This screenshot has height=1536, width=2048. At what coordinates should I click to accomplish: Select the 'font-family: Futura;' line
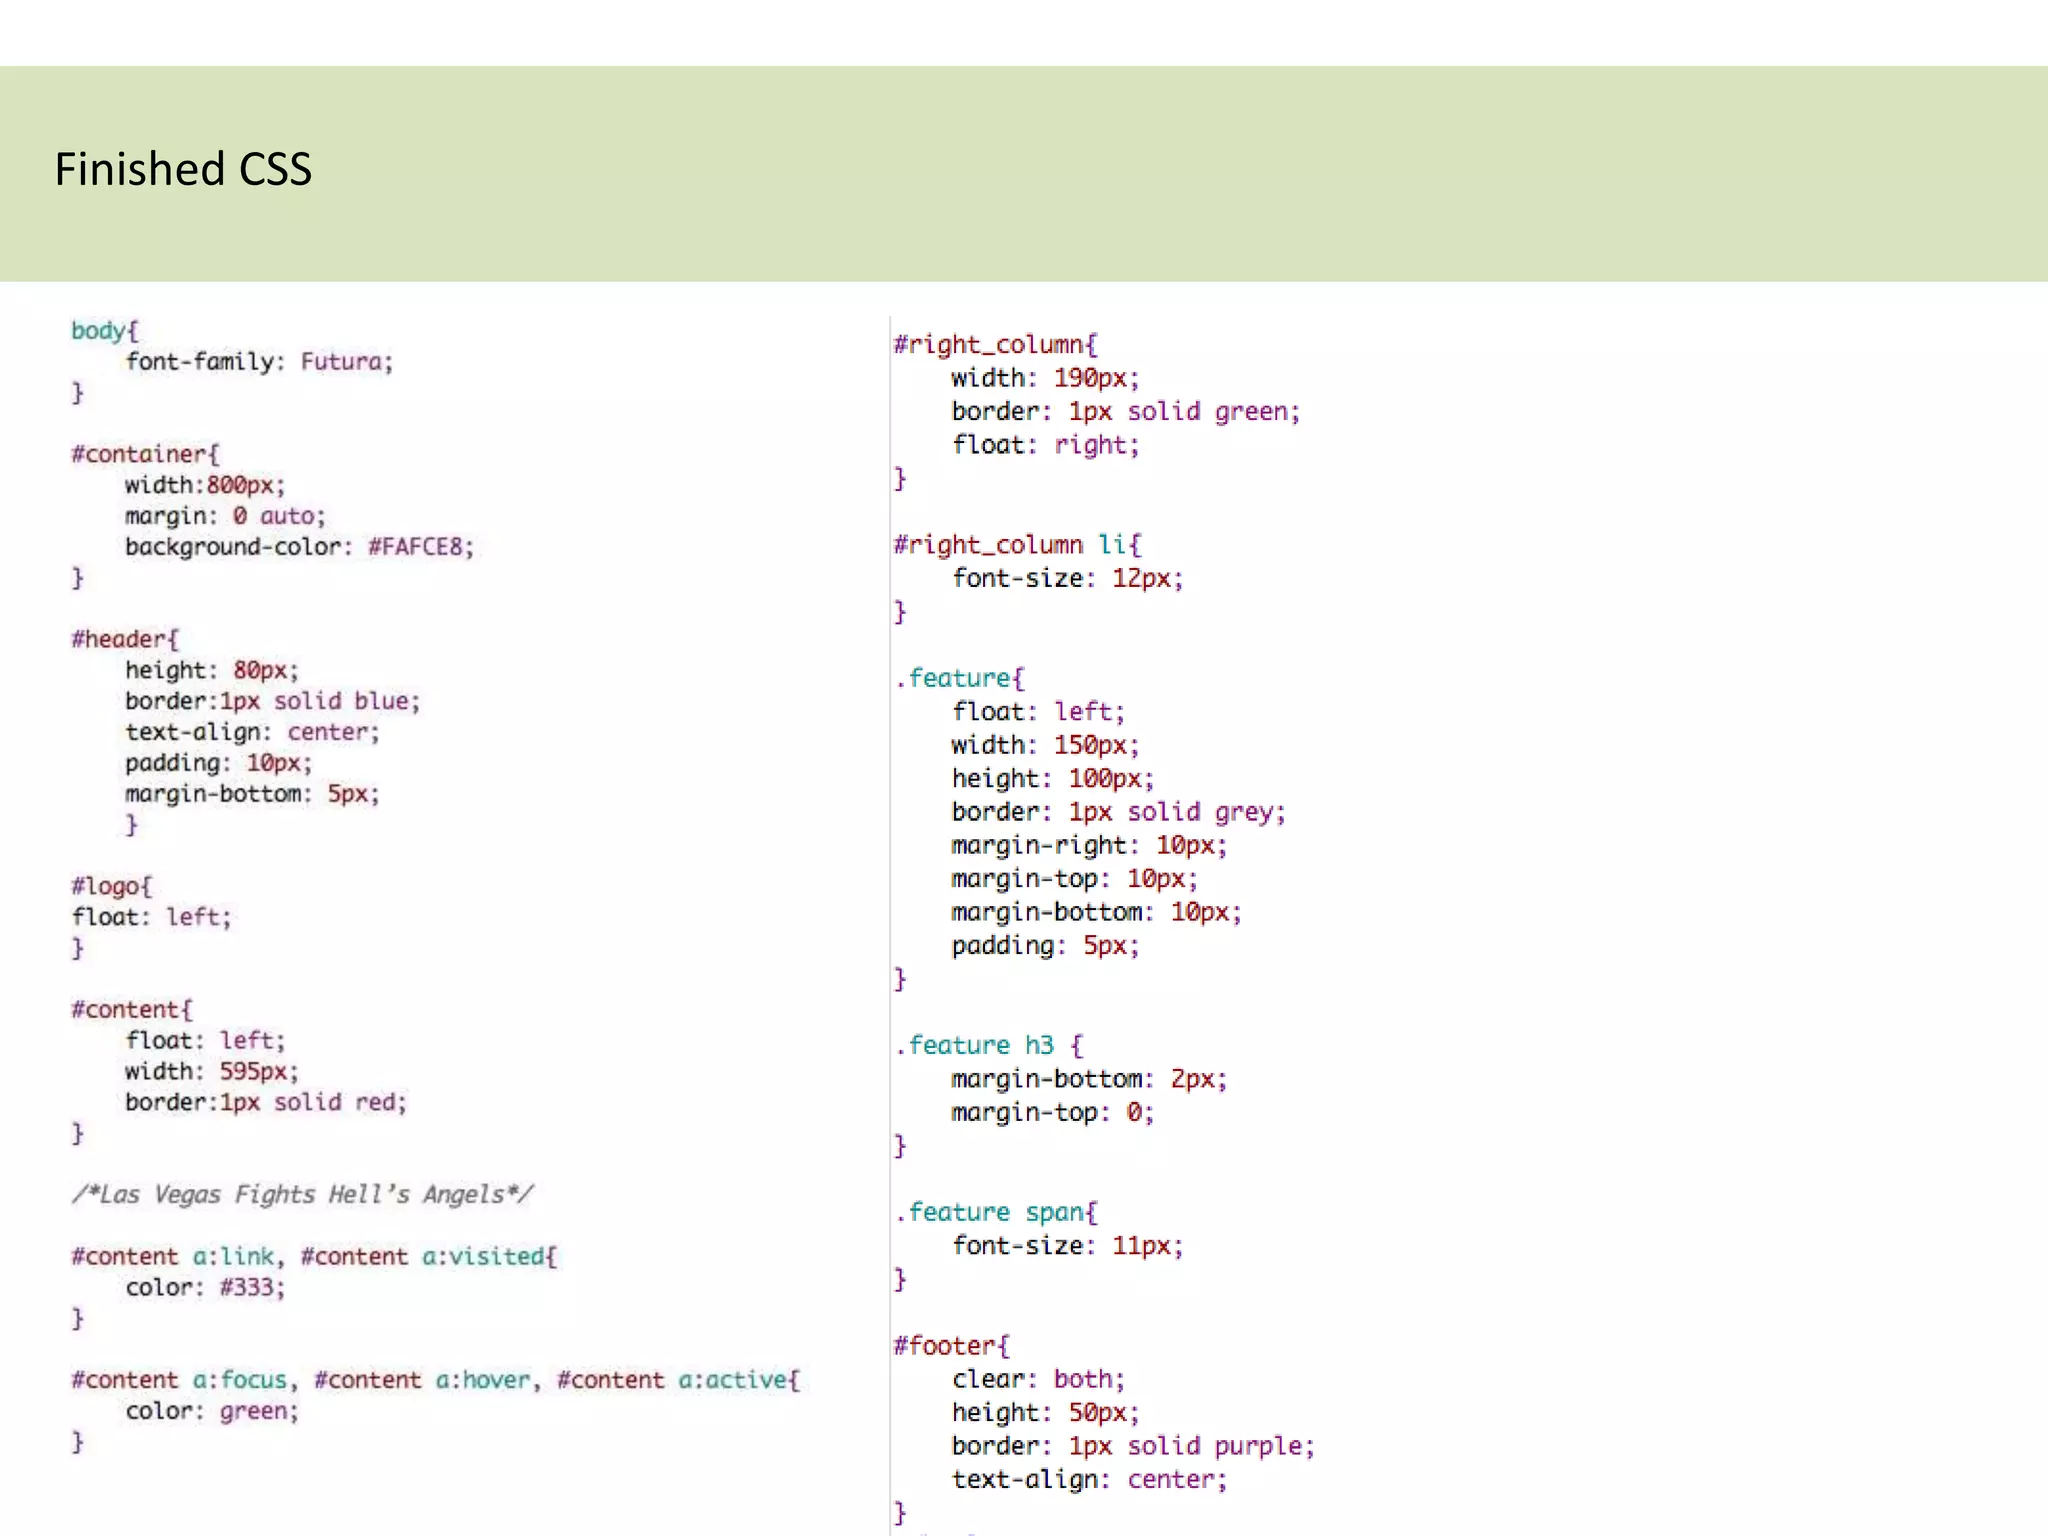[260, 362]
